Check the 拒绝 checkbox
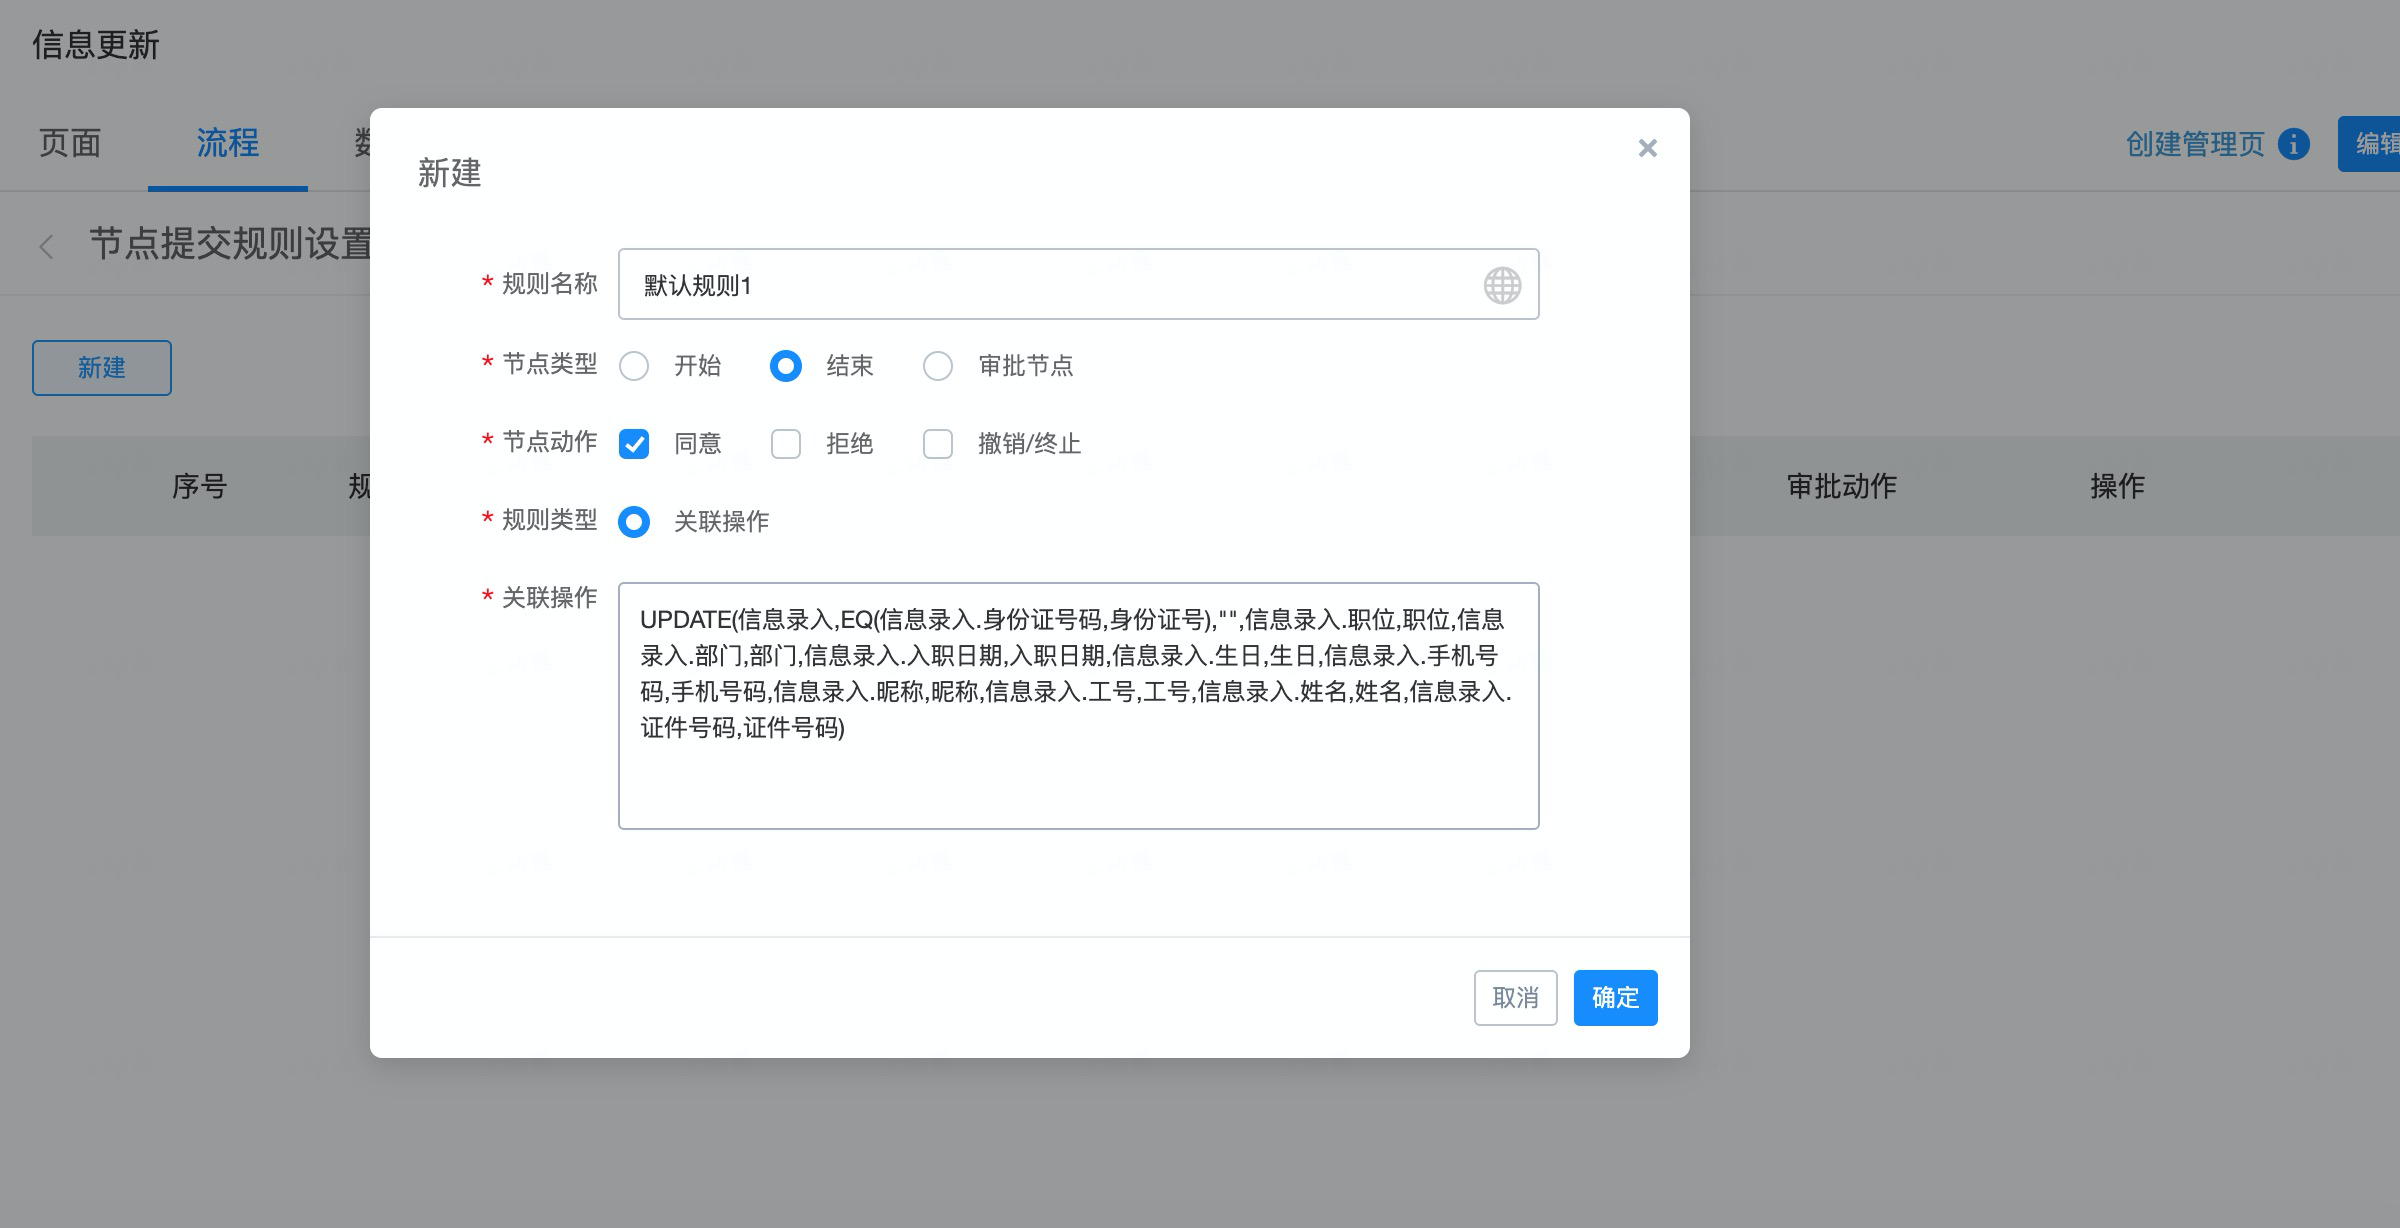Viewport: 2400px width, 1228px height. [x=786, y=444]
